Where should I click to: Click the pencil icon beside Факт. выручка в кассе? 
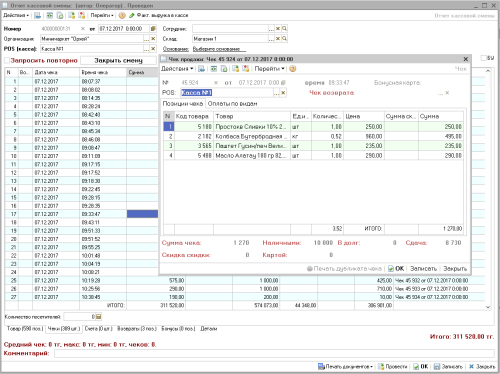pyautogui.click(x=131, y=15)
